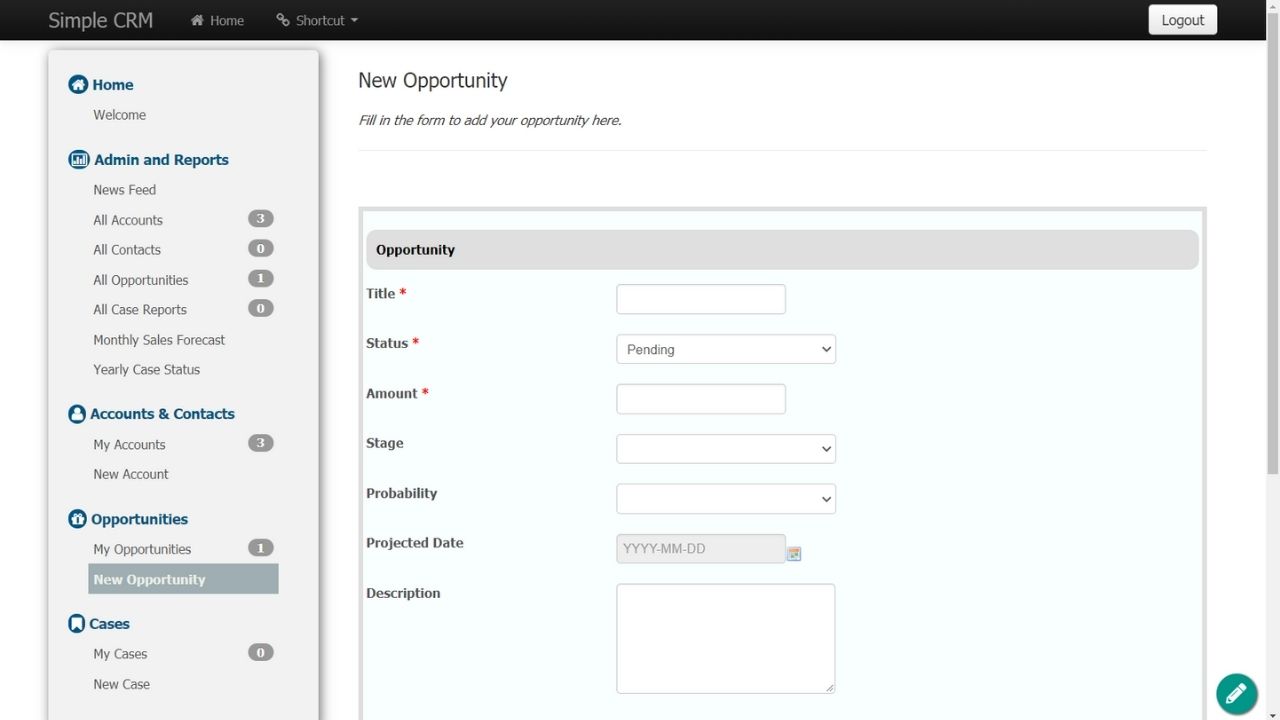Click the Home icon in top navbar
Viewport: 1280px width, 720px height.
point(197,20)
